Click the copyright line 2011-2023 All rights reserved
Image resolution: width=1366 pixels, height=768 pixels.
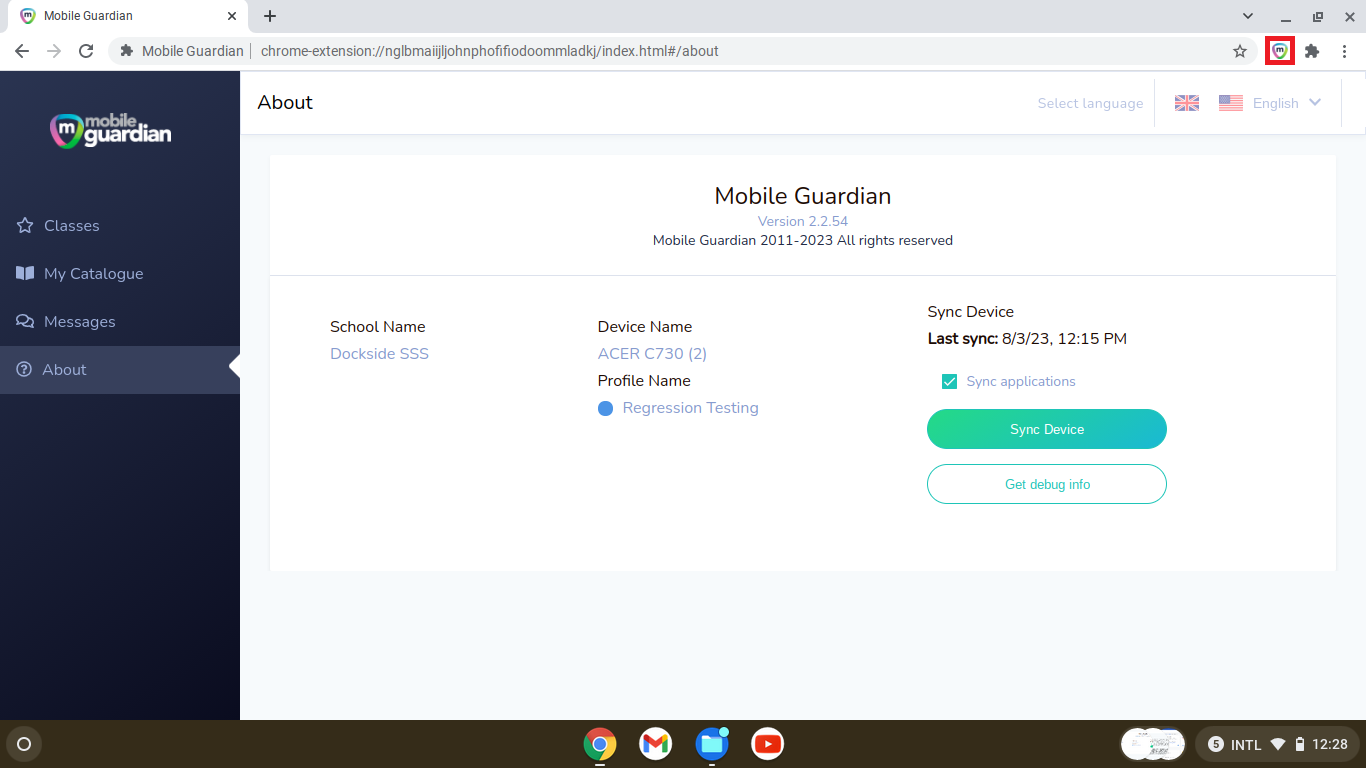coord(803,241)
